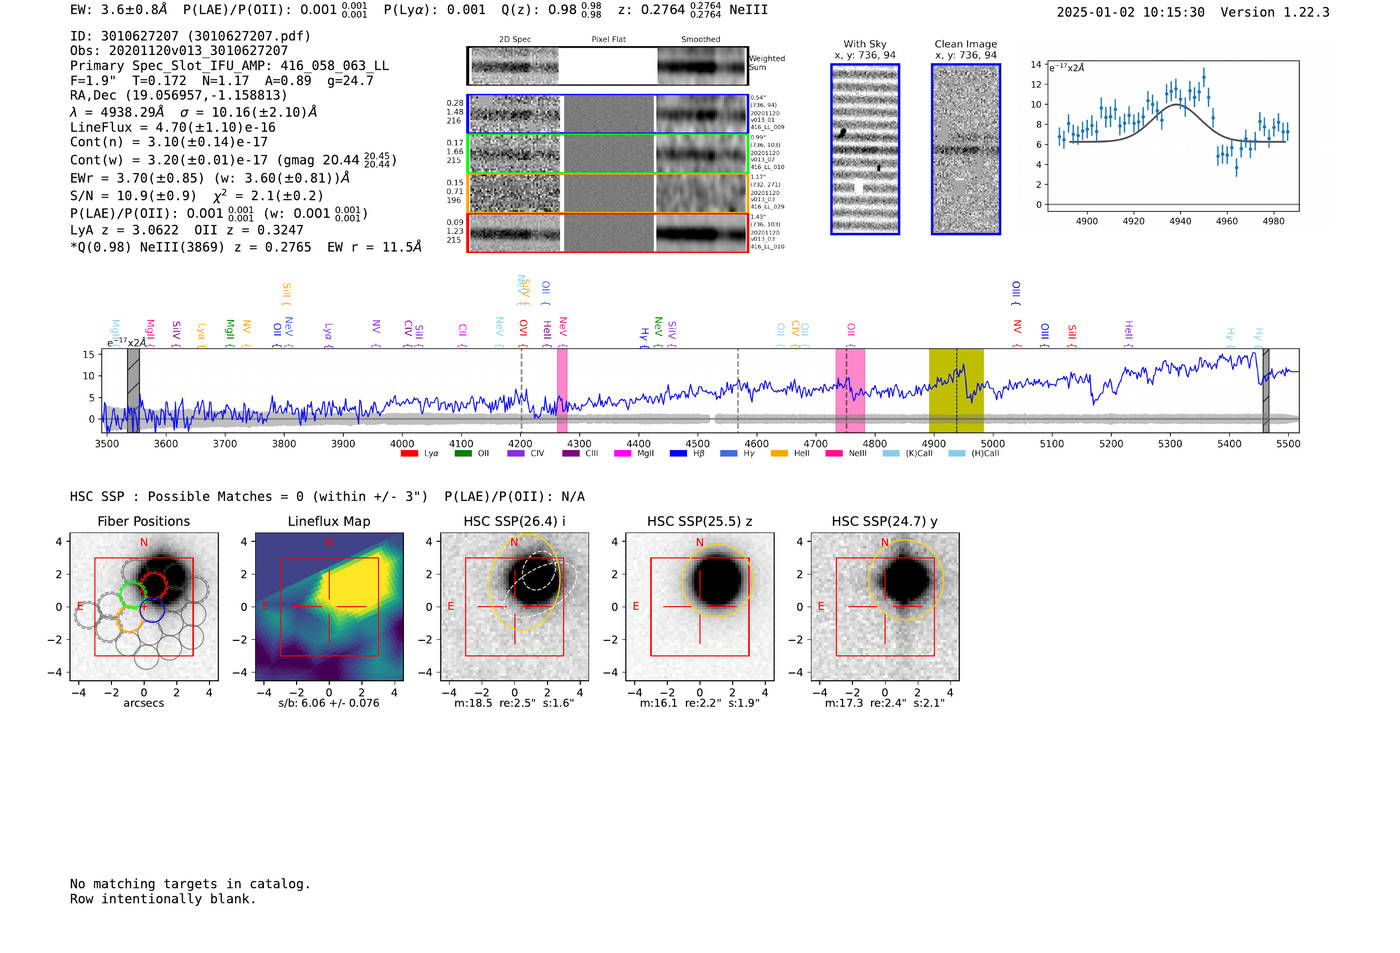The height and width of the screenshot is (953, 1400).
Task: Click the 416_LL_029 fiber label
Action: pyautogui.click(x=768, y=207)
